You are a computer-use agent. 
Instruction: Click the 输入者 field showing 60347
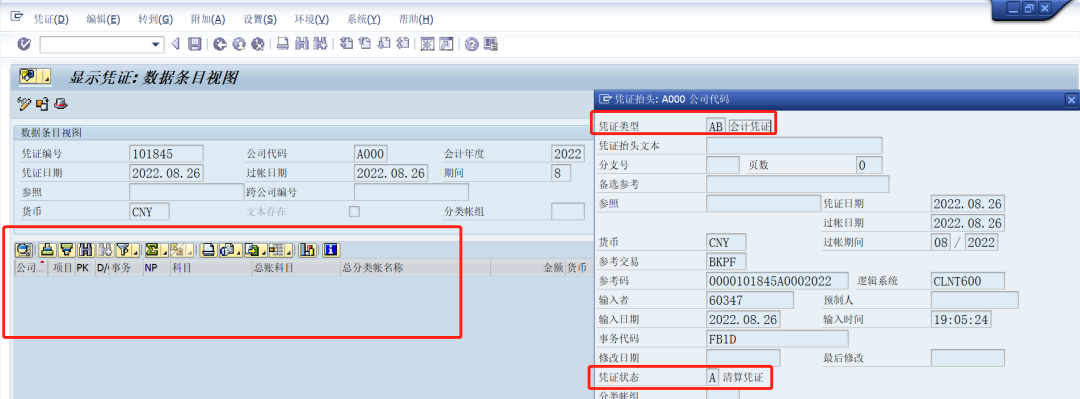[750, 300]
